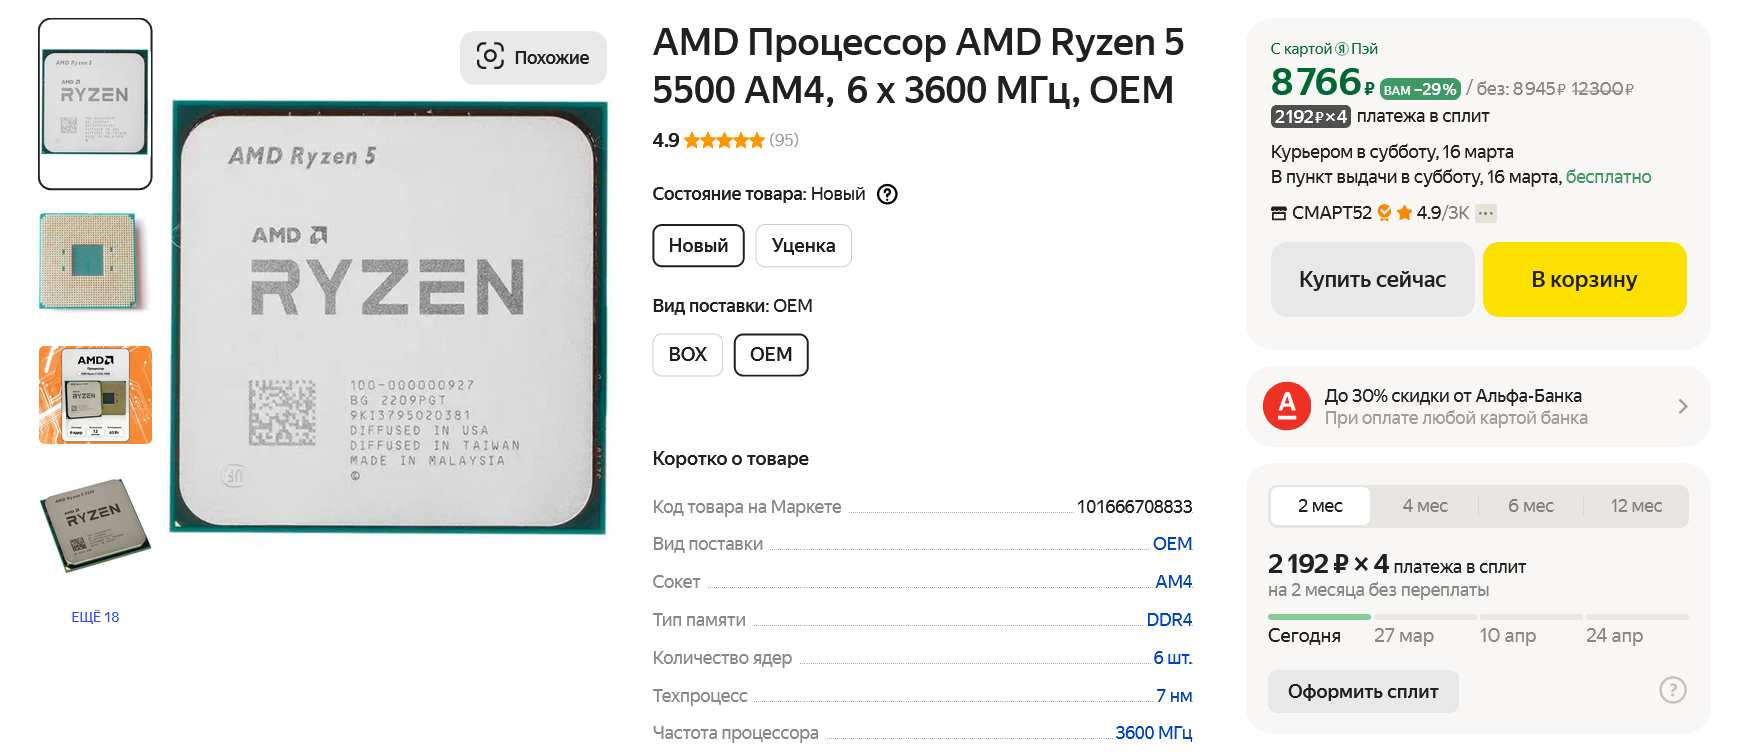1763x756 pixels.
Task: Select the Уценка condition option
Action: 803,246
